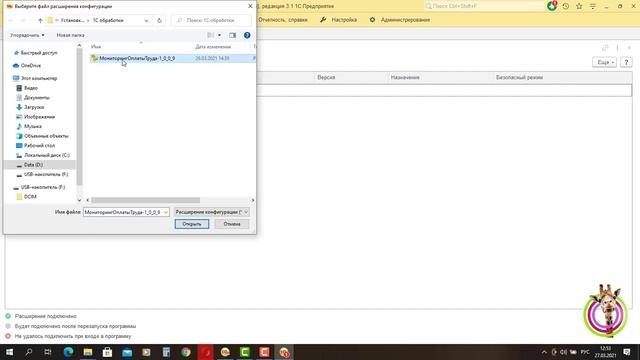Open Документы folder in navigation pane
640x360 pixels.
pos(37,98)
